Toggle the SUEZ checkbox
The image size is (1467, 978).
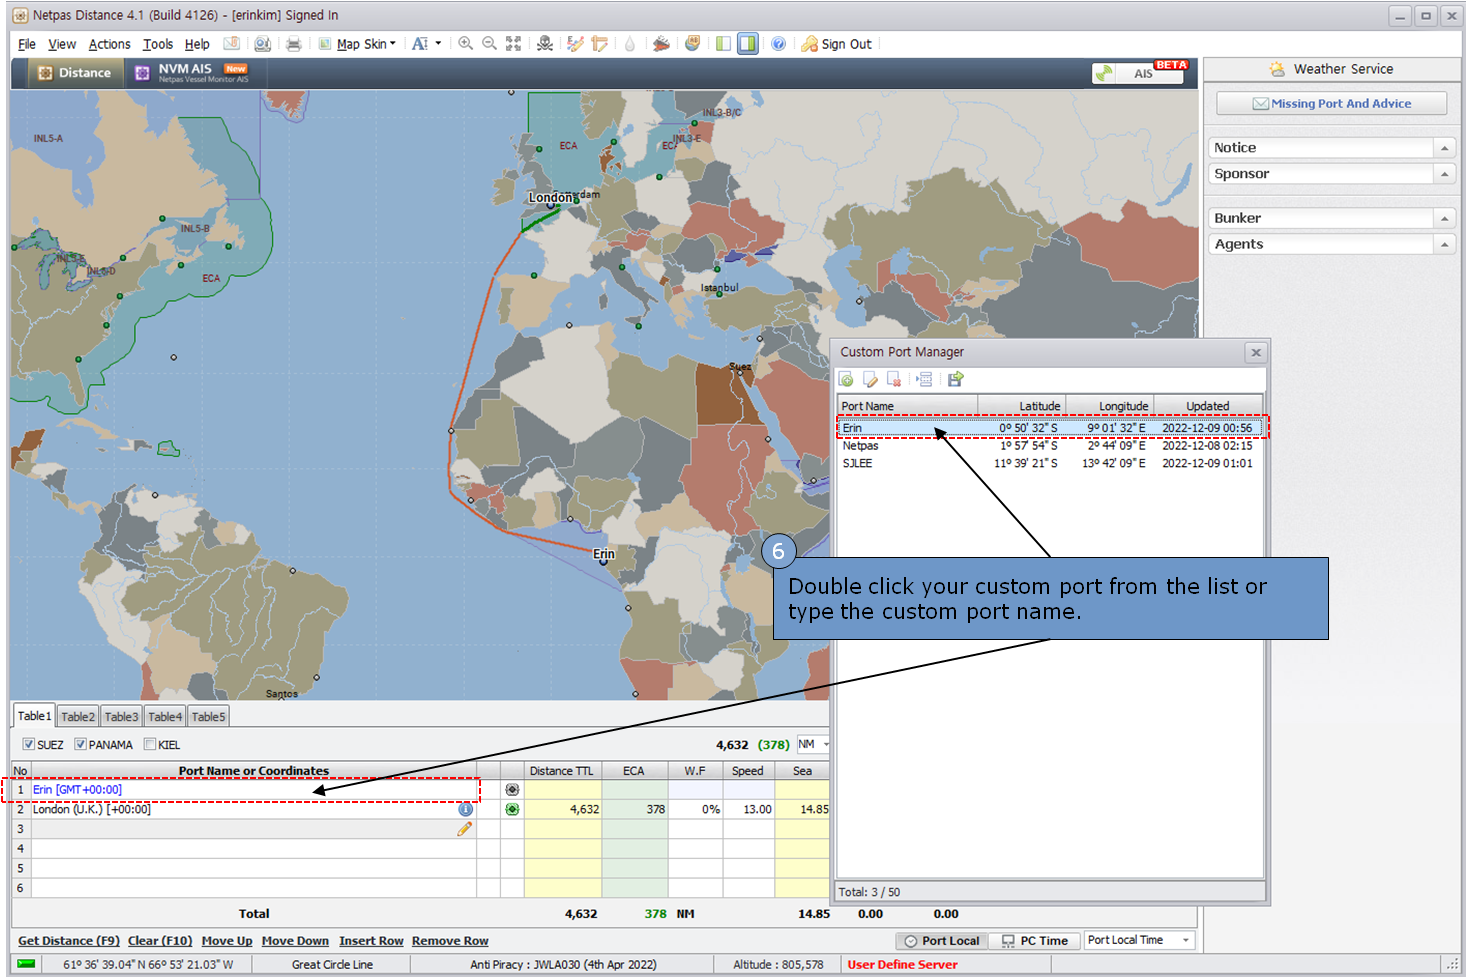pos(29,744)
